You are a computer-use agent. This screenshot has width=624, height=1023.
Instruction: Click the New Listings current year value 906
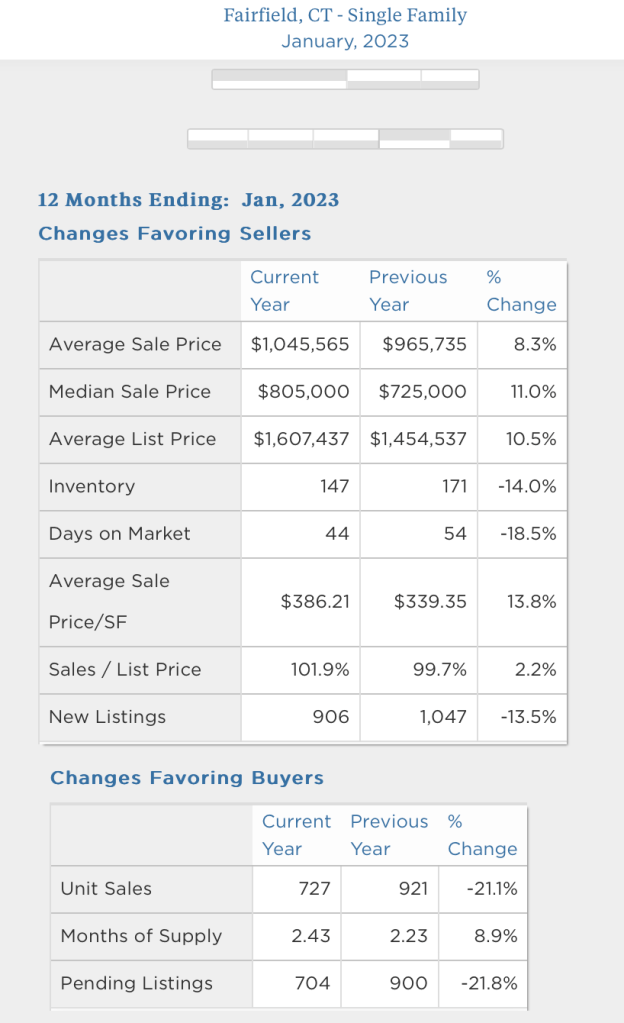point(331,717)
